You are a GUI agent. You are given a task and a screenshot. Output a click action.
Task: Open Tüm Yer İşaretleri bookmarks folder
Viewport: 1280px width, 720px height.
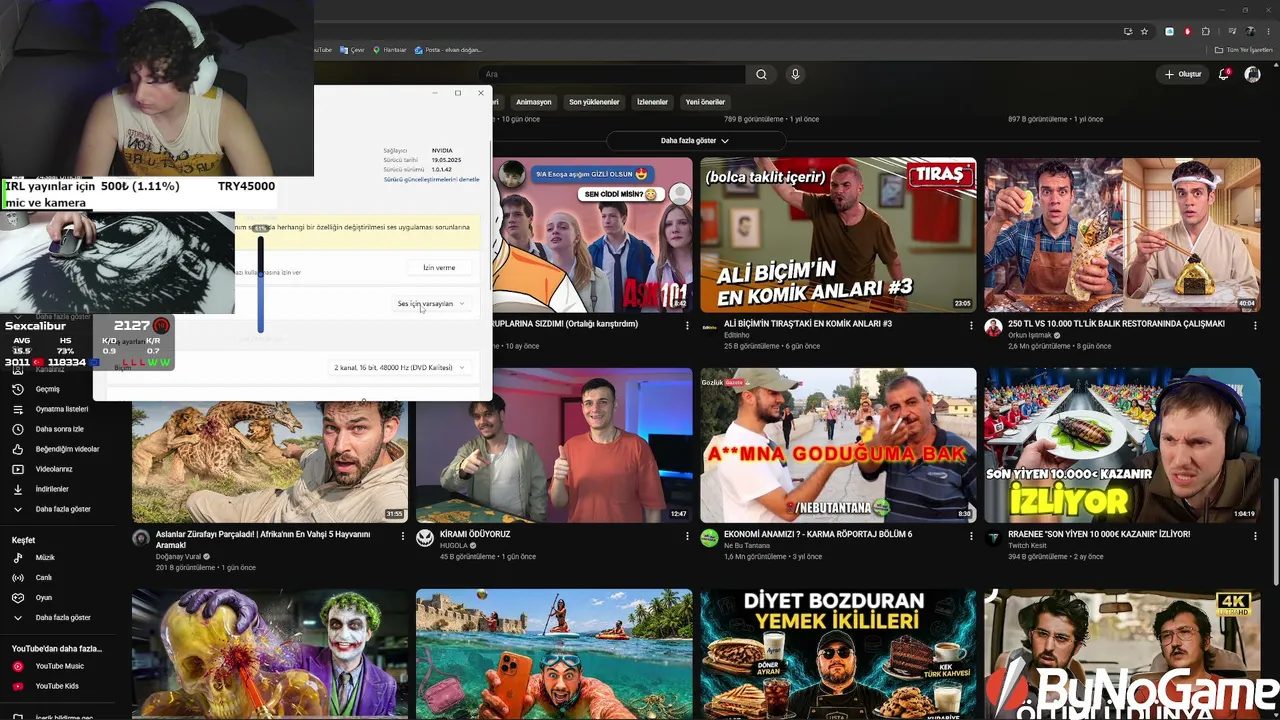tap(1244, 50)
